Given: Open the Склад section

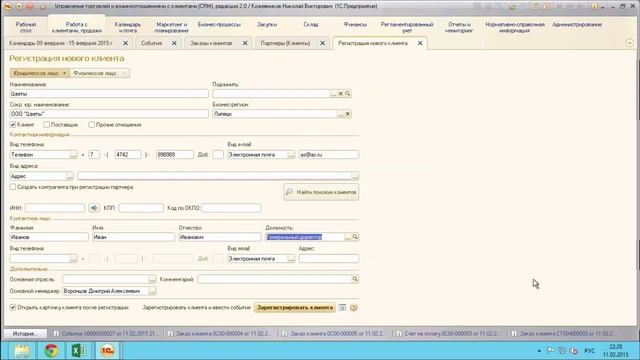Looking at the screenshot, I should (311, 24).
